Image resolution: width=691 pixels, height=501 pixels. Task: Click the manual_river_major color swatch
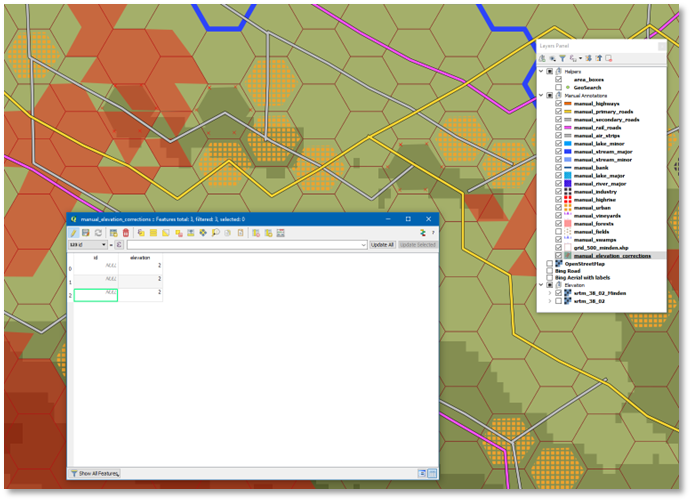coord(568,183)
